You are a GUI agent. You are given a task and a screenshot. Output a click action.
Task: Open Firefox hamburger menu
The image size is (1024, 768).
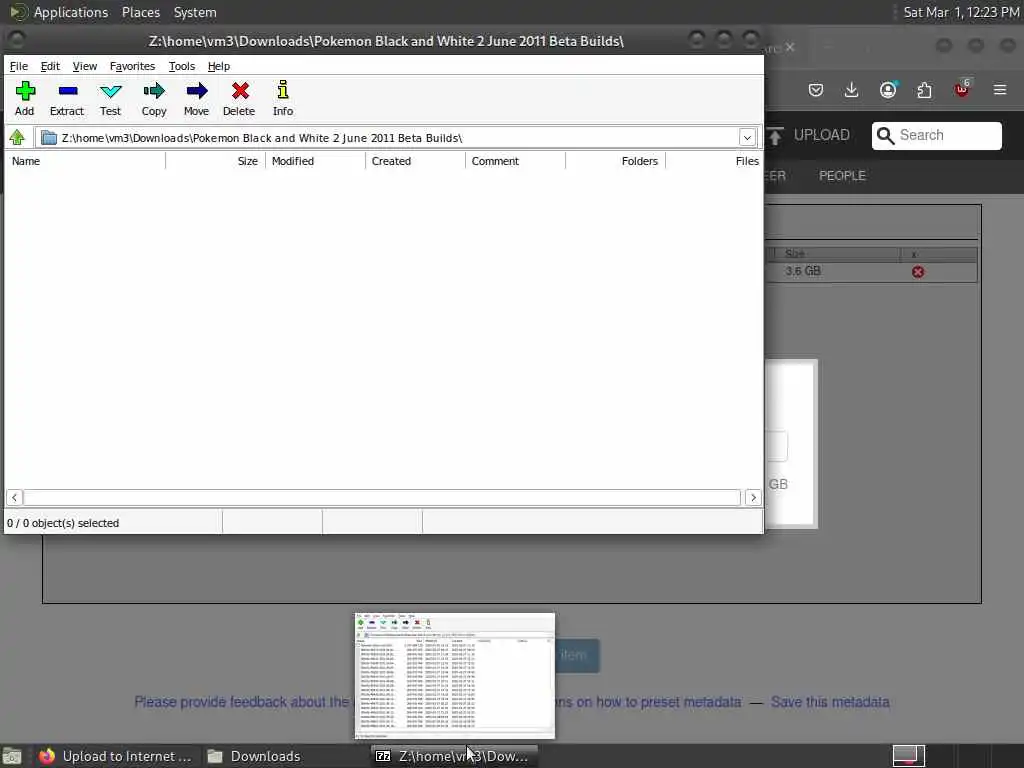click(1000, 89)
